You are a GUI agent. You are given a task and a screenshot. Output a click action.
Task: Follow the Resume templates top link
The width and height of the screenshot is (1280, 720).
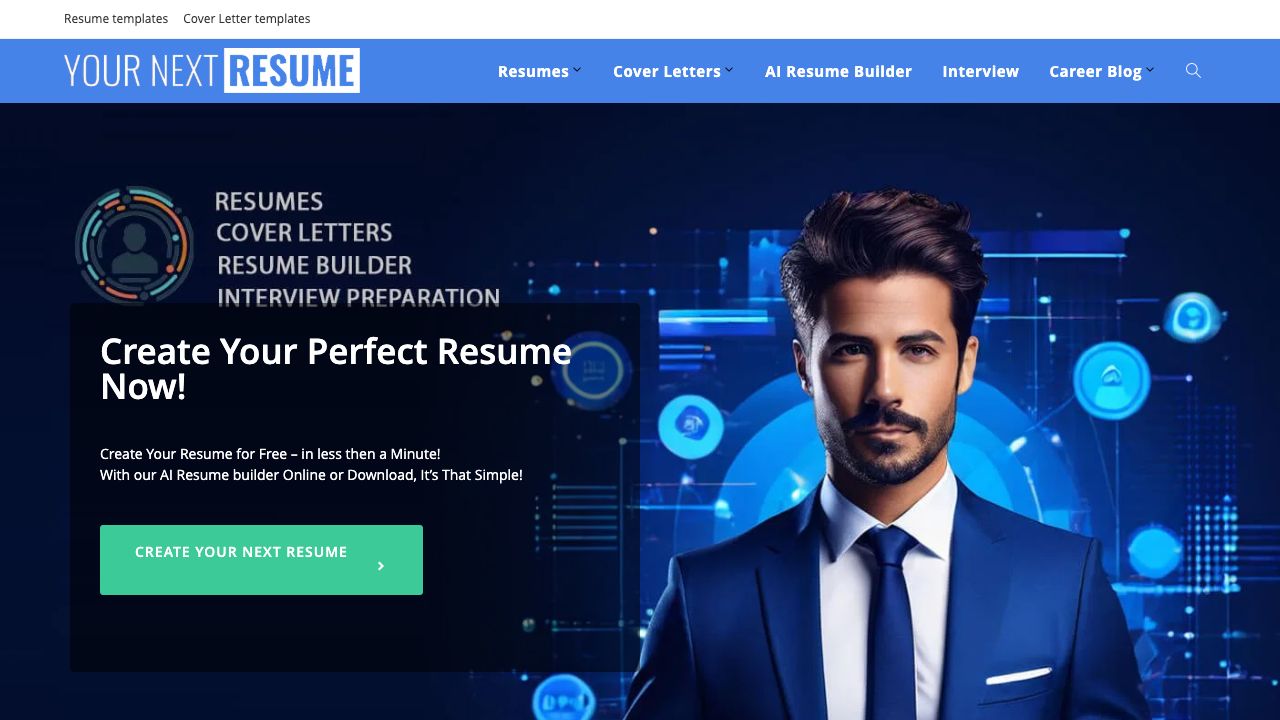[116, 19]
